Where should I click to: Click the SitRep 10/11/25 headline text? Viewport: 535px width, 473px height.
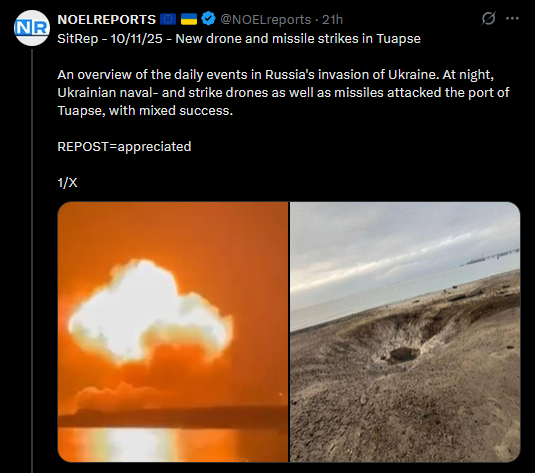point(239,39)
